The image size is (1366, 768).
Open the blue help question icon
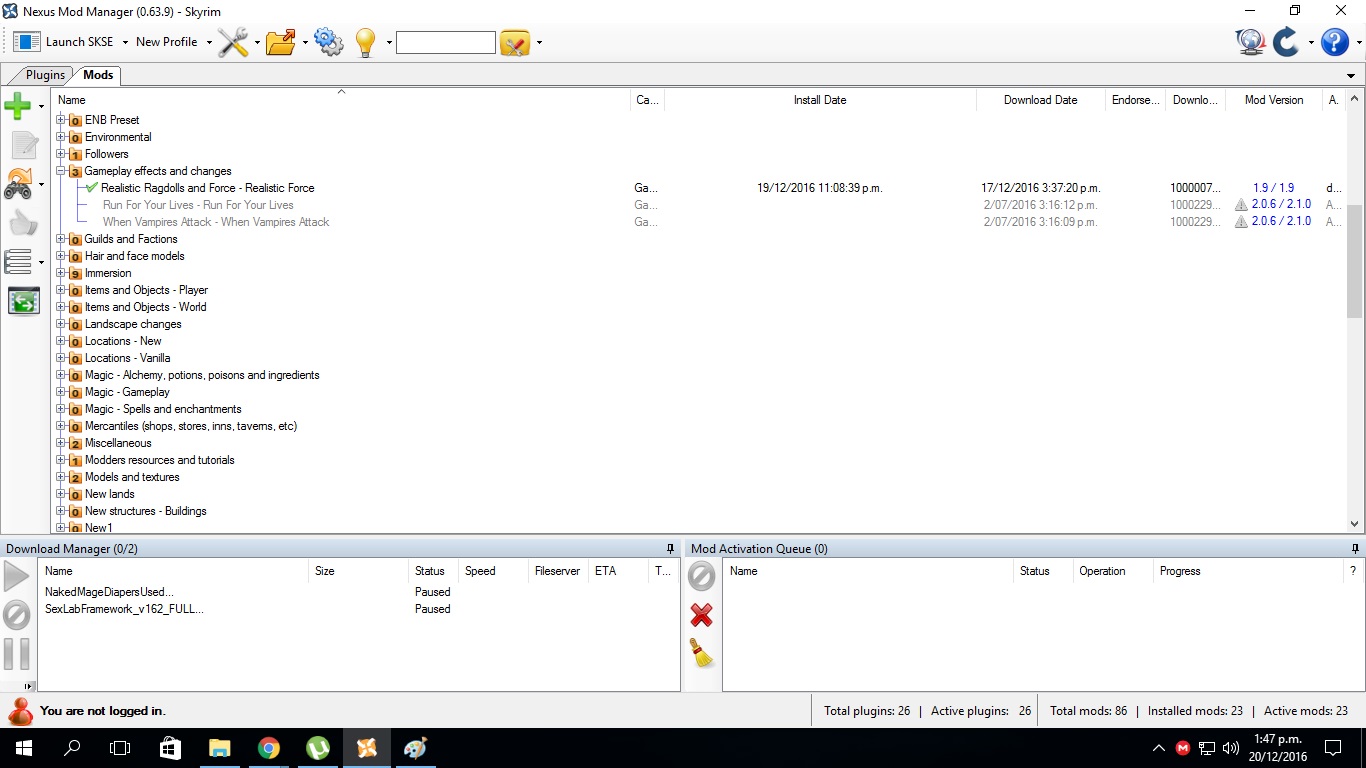(1335, 42)
